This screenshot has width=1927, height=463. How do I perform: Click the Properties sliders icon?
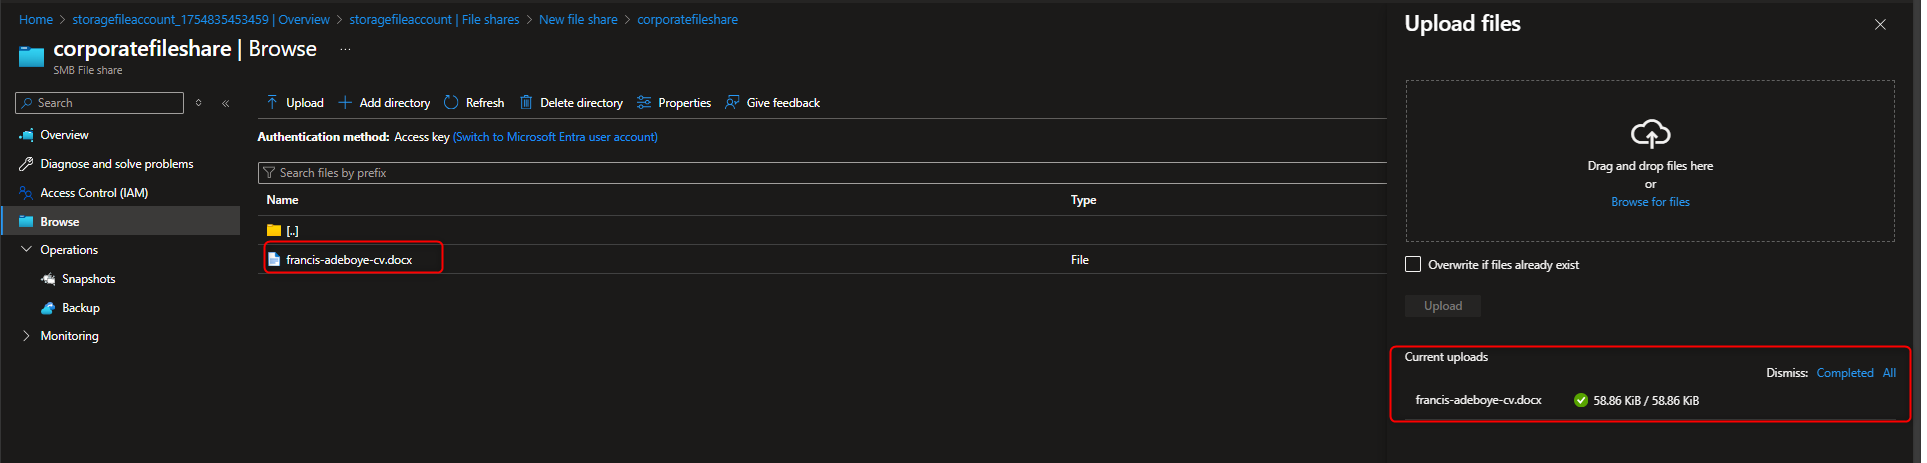pos(644,103)
